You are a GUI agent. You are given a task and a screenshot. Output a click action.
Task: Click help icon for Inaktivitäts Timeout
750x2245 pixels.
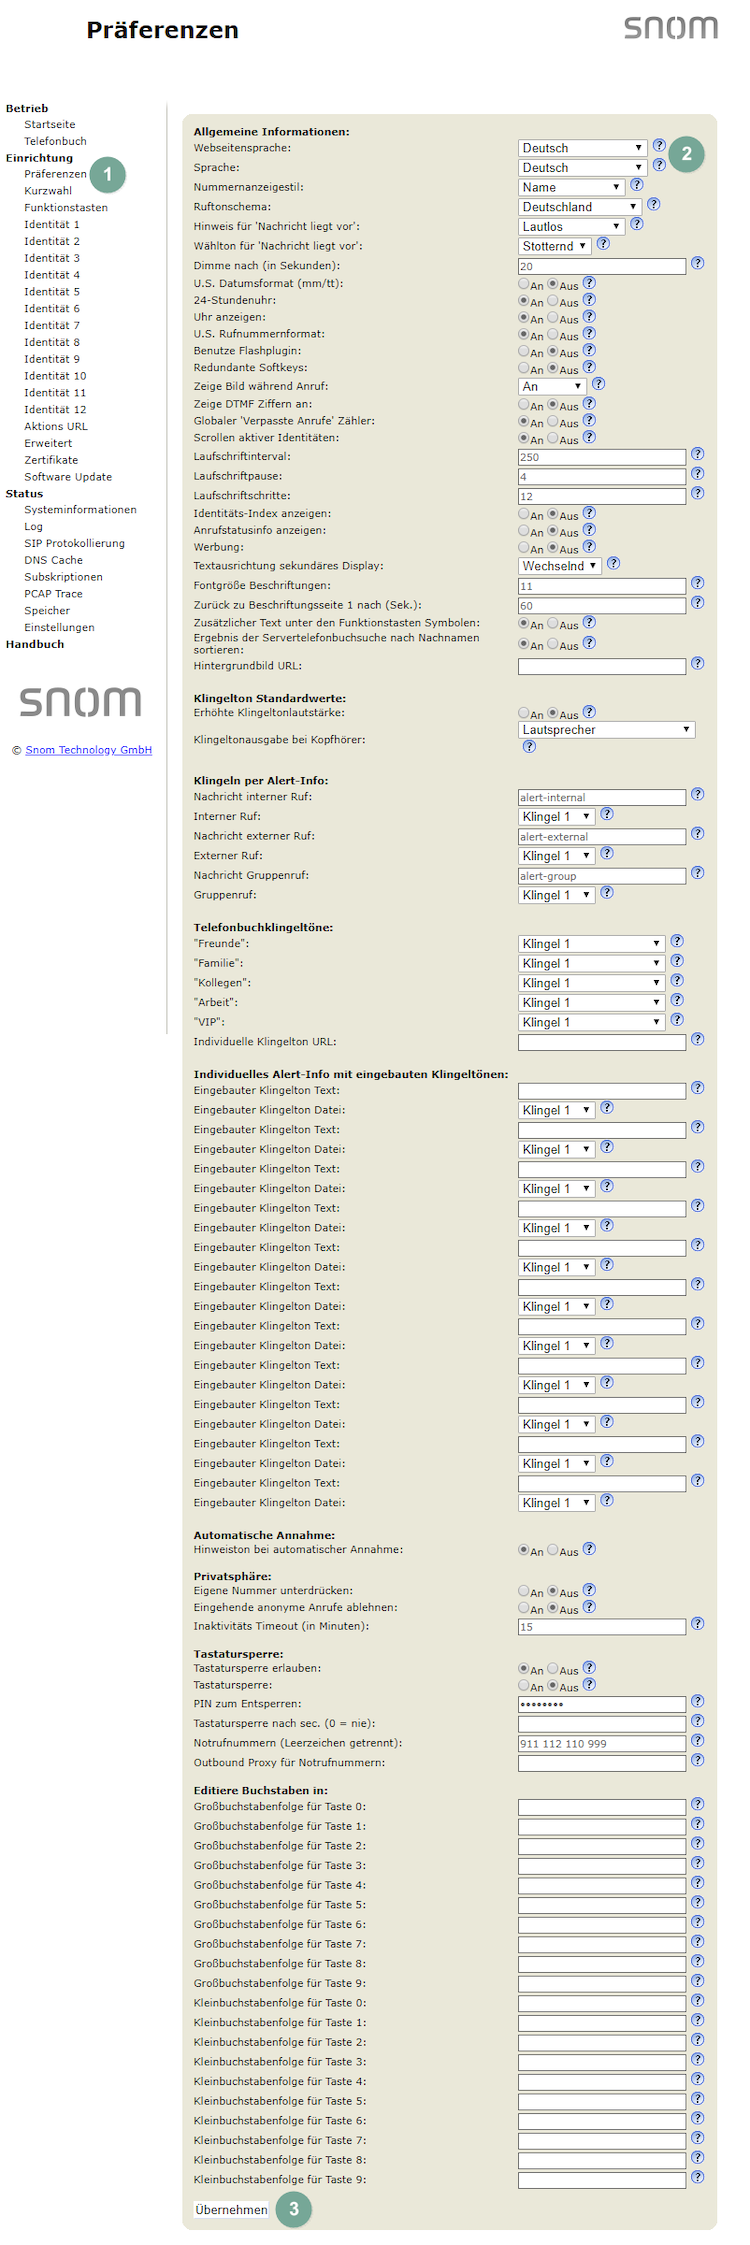pyautogui.click(x=697, y=1624)
